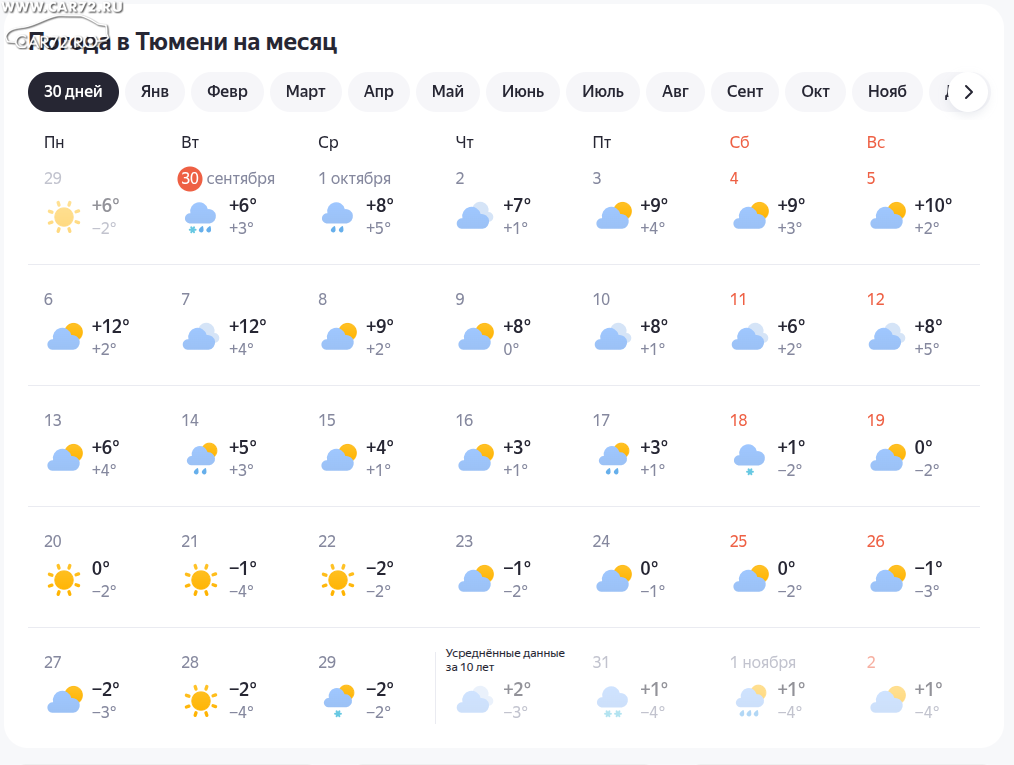Image resolution: width=1014 pixels, height=765 pixels.
Task: Open the Март month tab
Action: click(305, 92)
